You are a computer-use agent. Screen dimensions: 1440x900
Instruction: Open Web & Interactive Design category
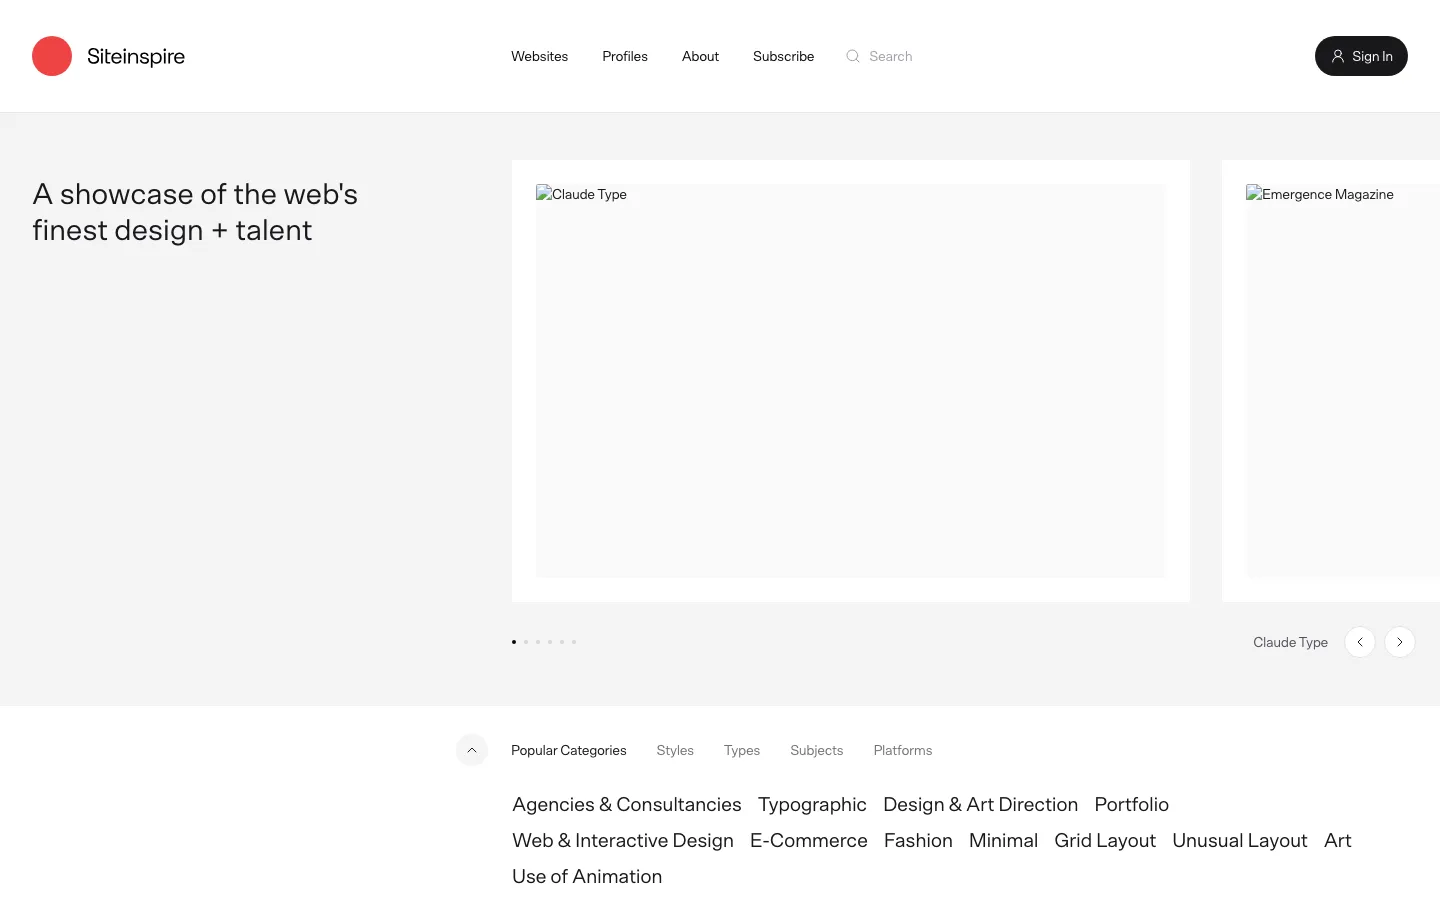pos(623,841)
